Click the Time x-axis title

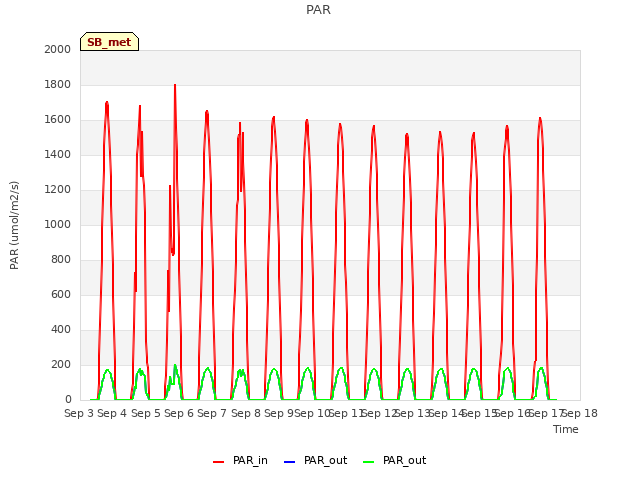coord(566,429)
